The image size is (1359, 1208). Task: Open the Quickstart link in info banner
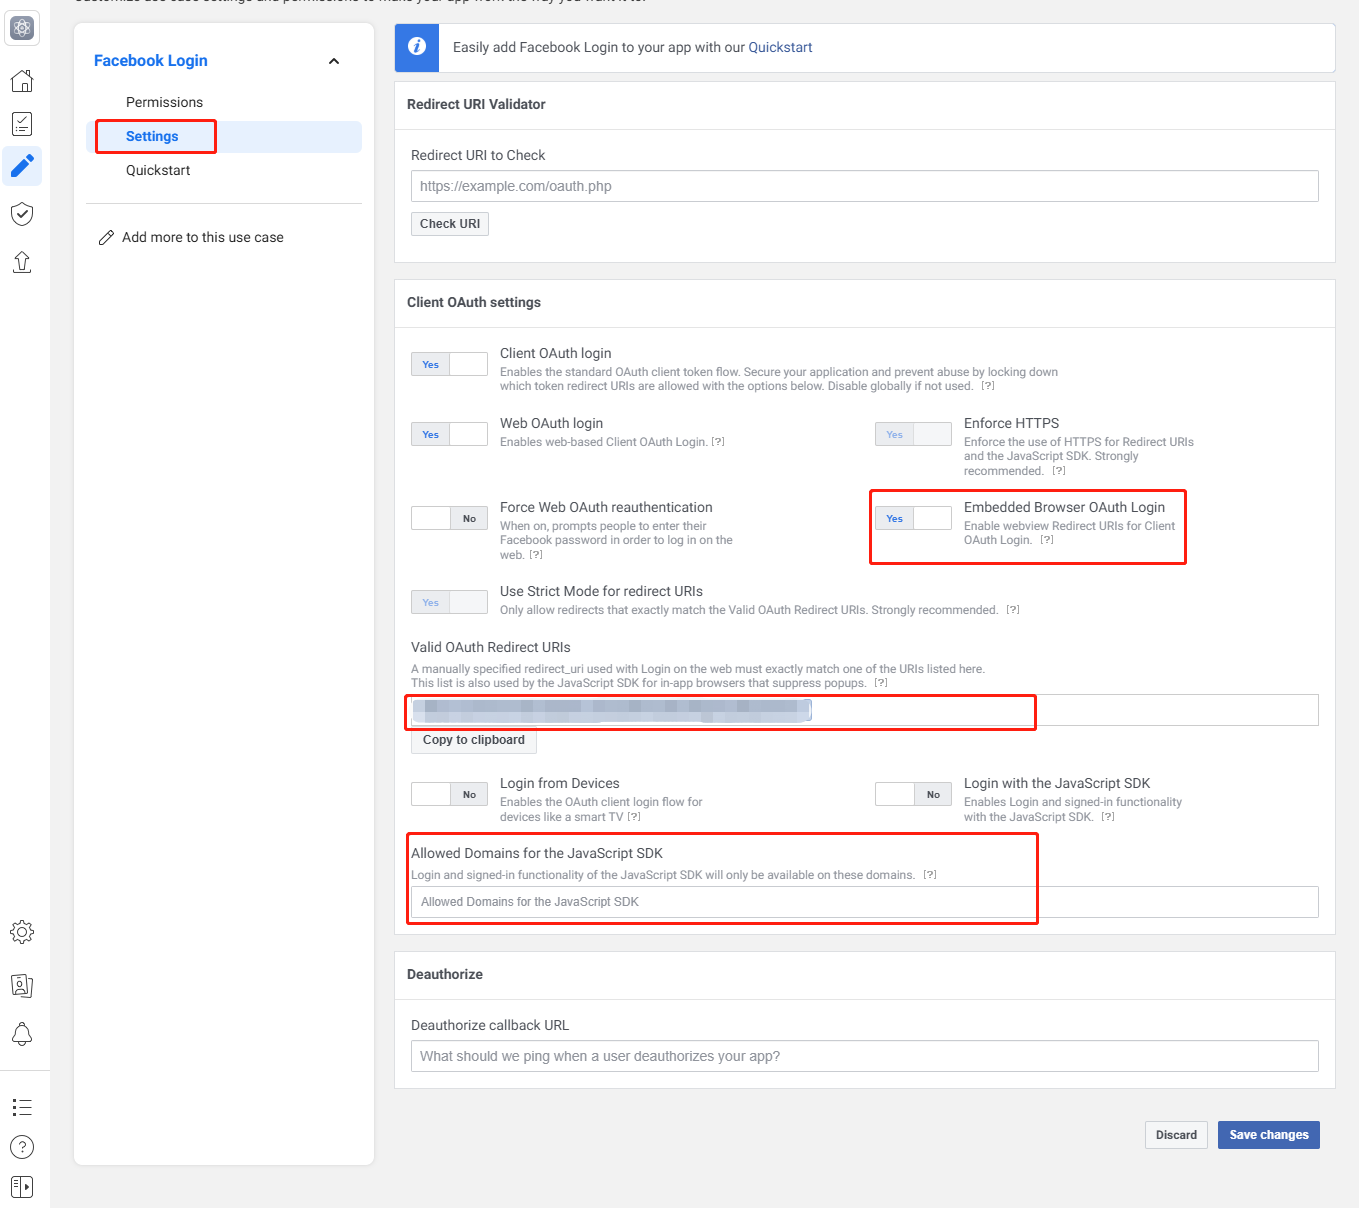point(780,47)
